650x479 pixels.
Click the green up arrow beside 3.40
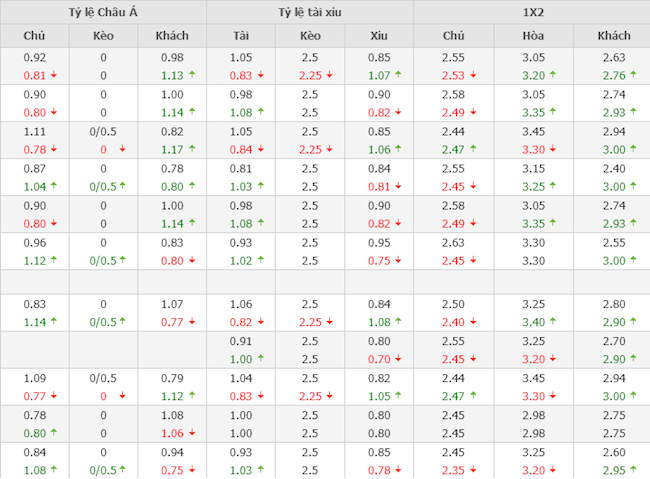tap(553, 321)
